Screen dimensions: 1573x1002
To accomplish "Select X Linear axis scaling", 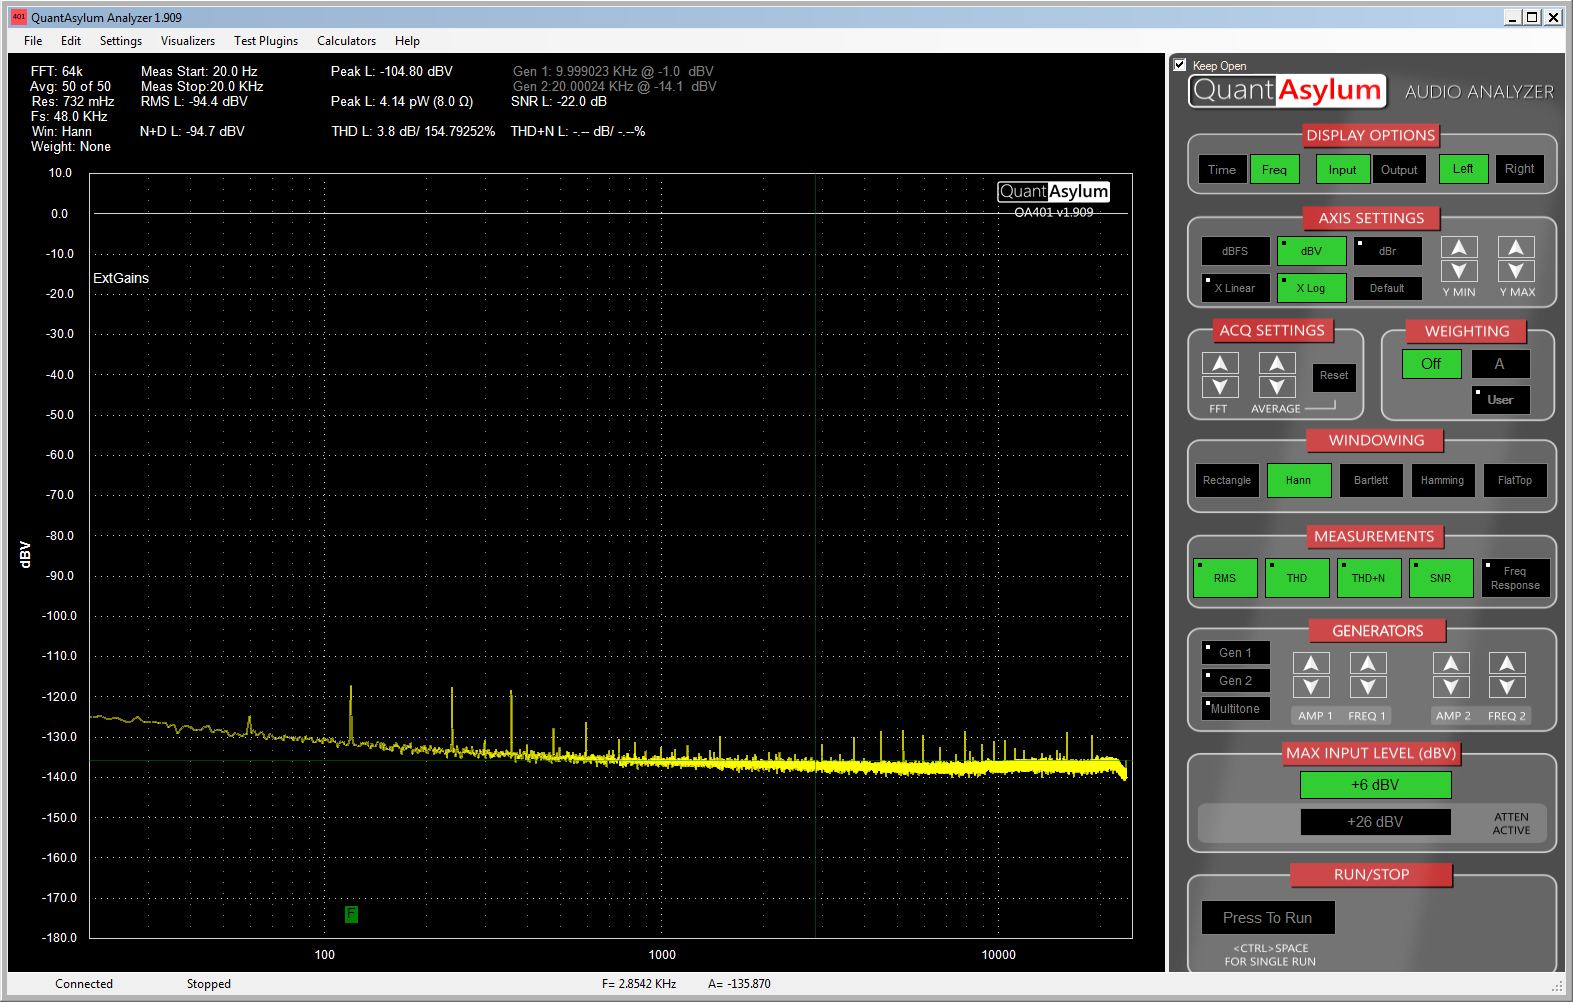I will tap(1235, 288).
